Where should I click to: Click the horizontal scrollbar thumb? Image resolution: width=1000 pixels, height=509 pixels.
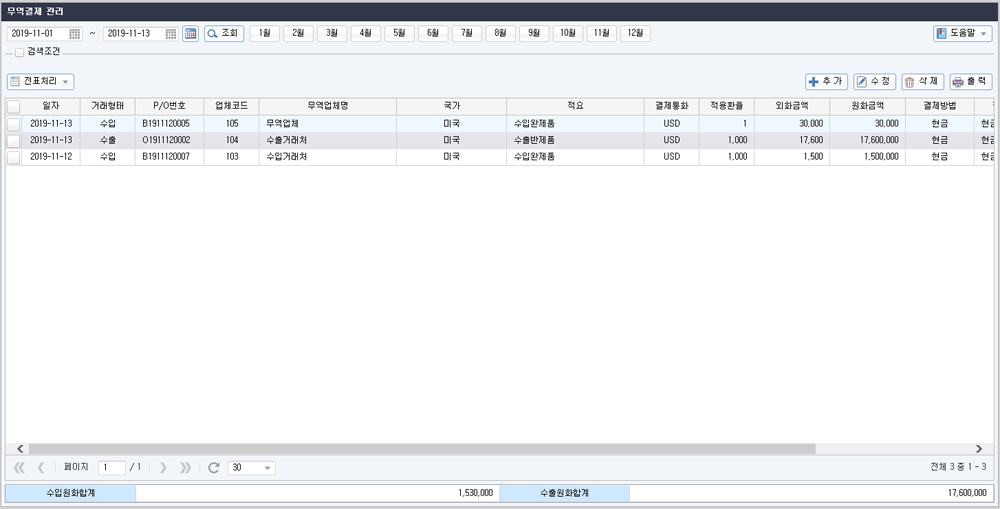click(422, 449)
